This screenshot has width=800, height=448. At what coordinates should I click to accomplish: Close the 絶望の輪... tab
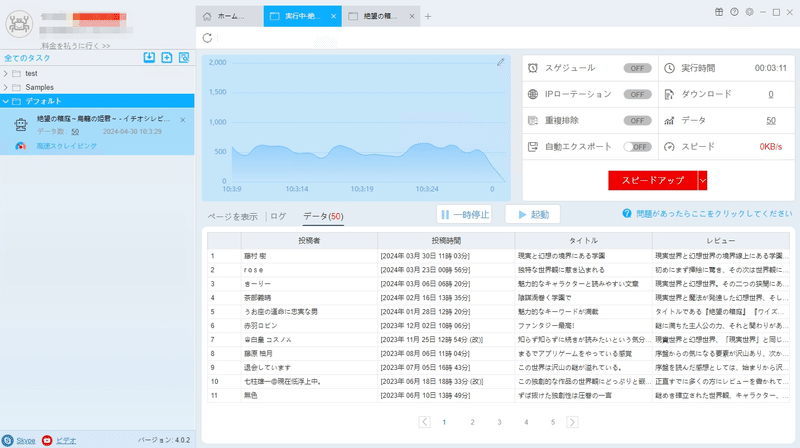coord(412,16)
